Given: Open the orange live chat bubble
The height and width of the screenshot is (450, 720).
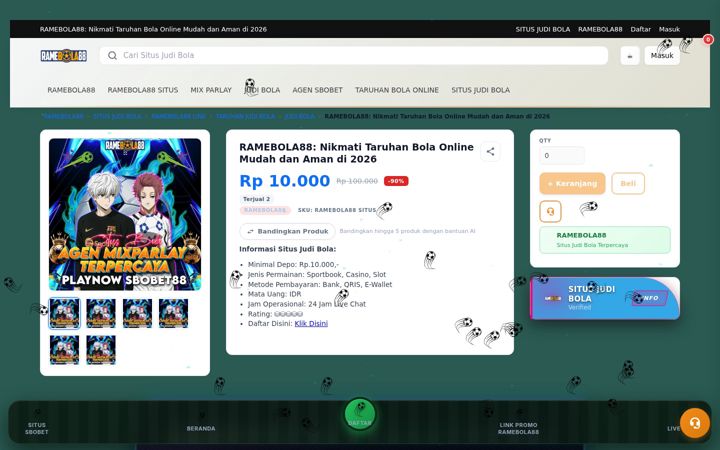Looking at the screenshot, I should [x=694, y=423].
